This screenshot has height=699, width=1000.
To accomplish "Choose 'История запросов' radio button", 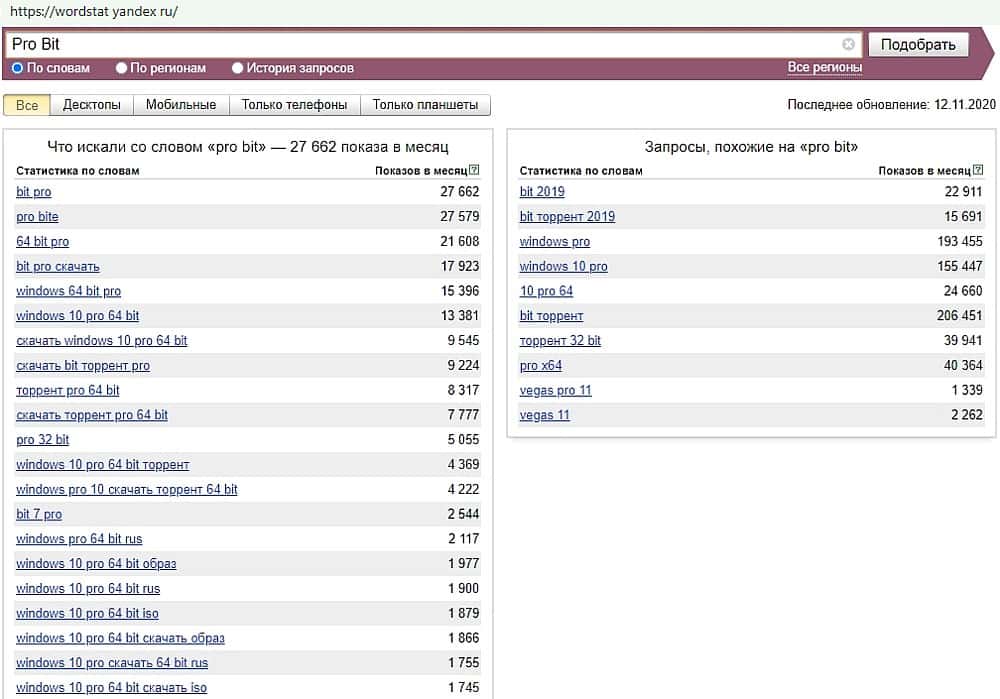I will pos(238,68).
